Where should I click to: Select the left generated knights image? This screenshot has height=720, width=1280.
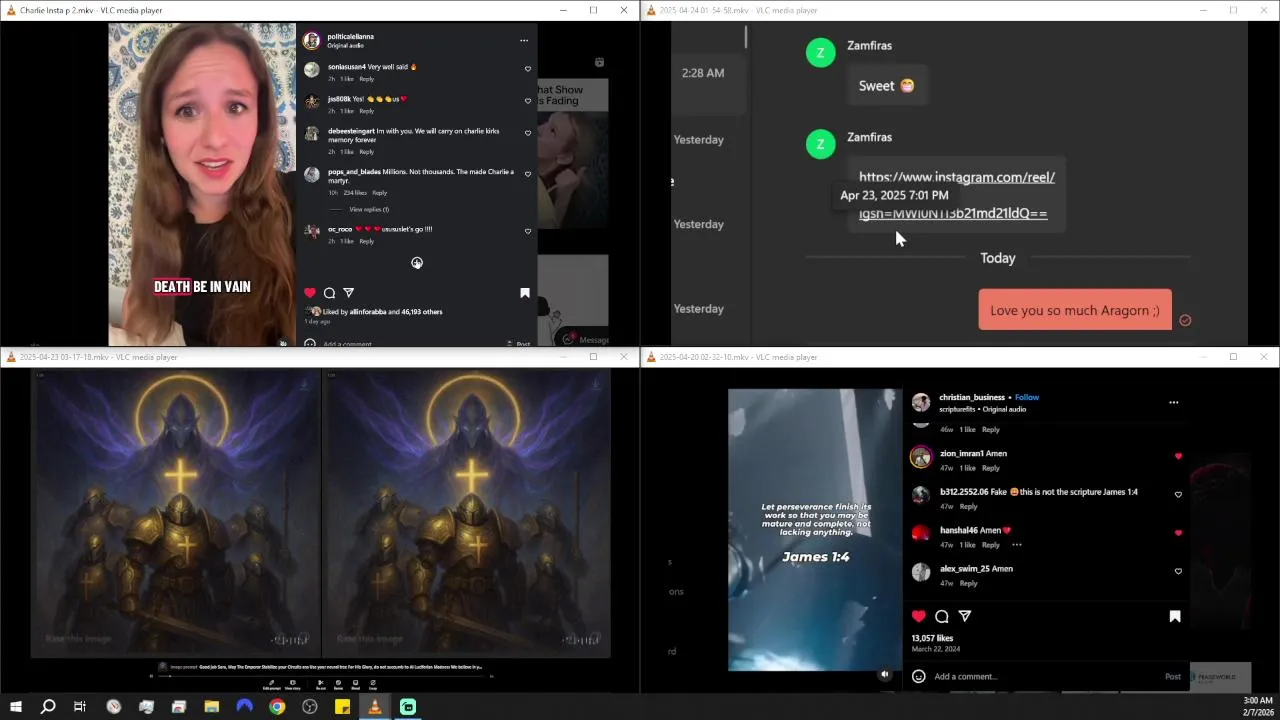176,513
